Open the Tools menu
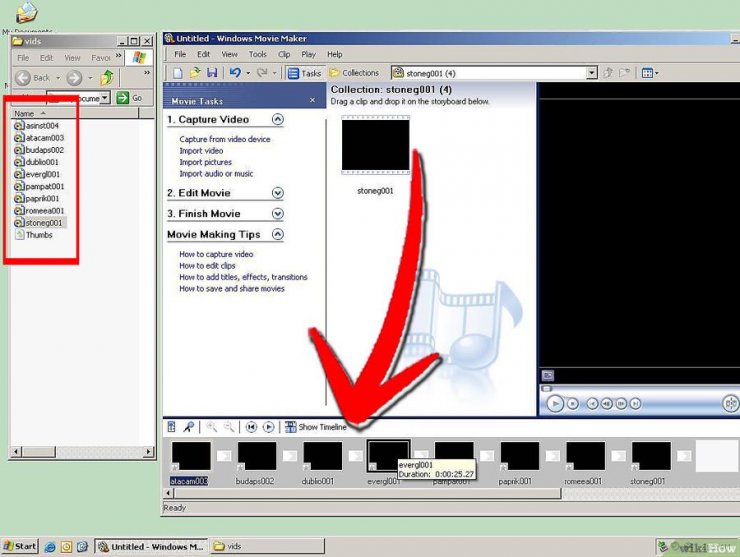740x557 pixels. tap(258, 54)
